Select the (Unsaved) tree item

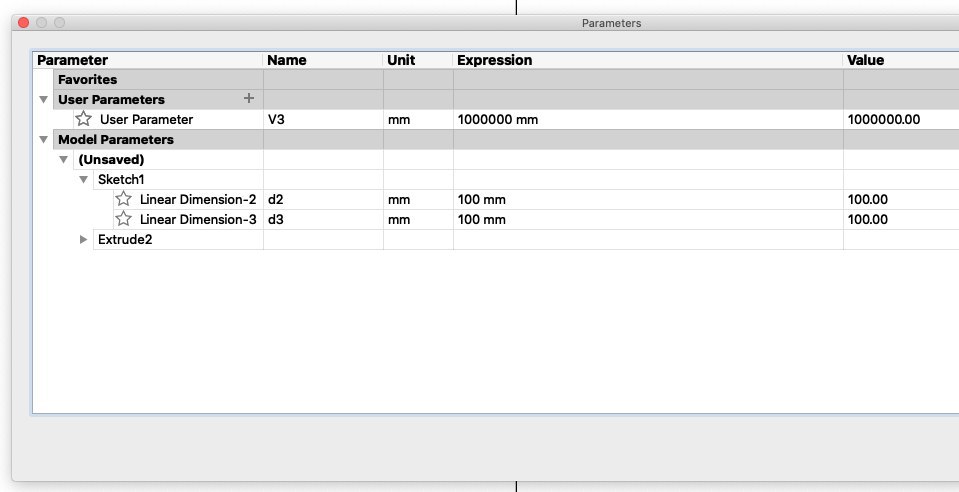(x=111, y=160)
